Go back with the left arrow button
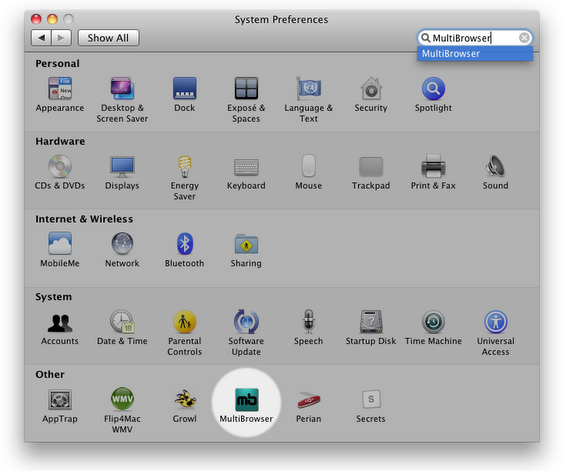 click(42, 38)
